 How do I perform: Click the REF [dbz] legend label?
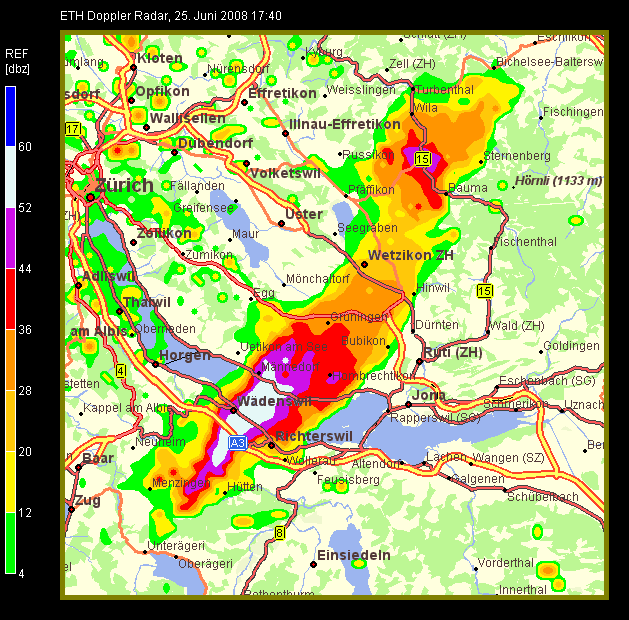(17, 61)
